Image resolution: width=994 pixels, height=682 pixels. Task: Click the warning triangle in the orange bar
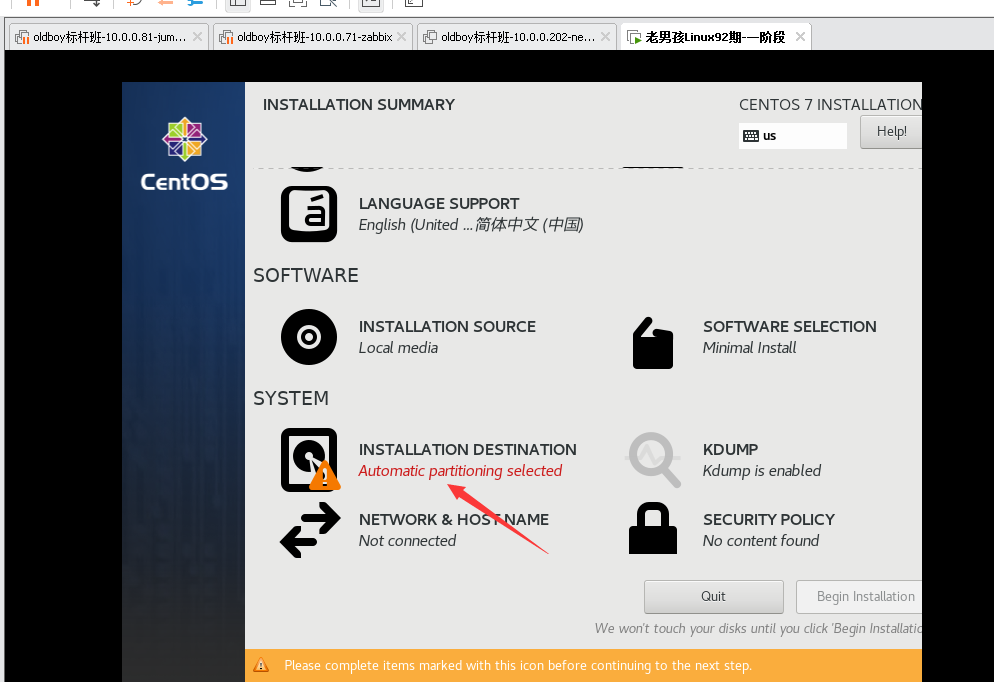[x=261, y=665]
